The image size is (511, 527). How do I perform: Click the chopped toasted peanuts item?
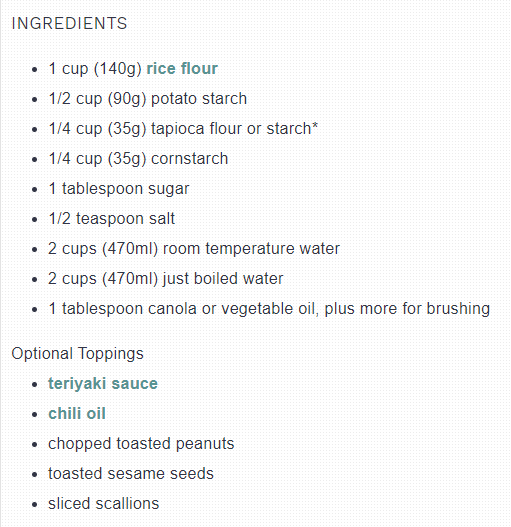tap(141, 444)
